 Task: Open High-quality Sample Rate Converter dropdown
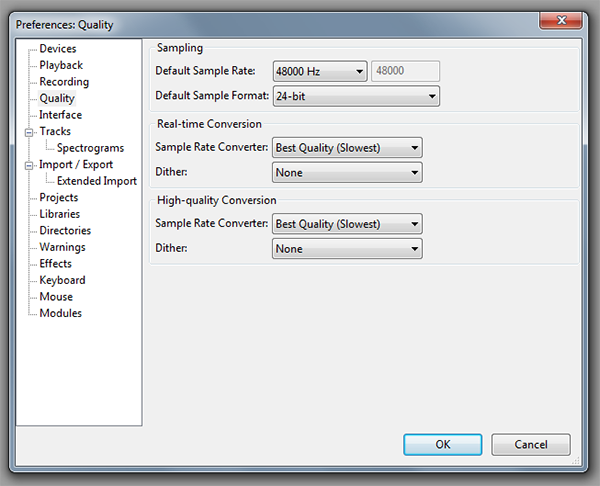point(346,224)
